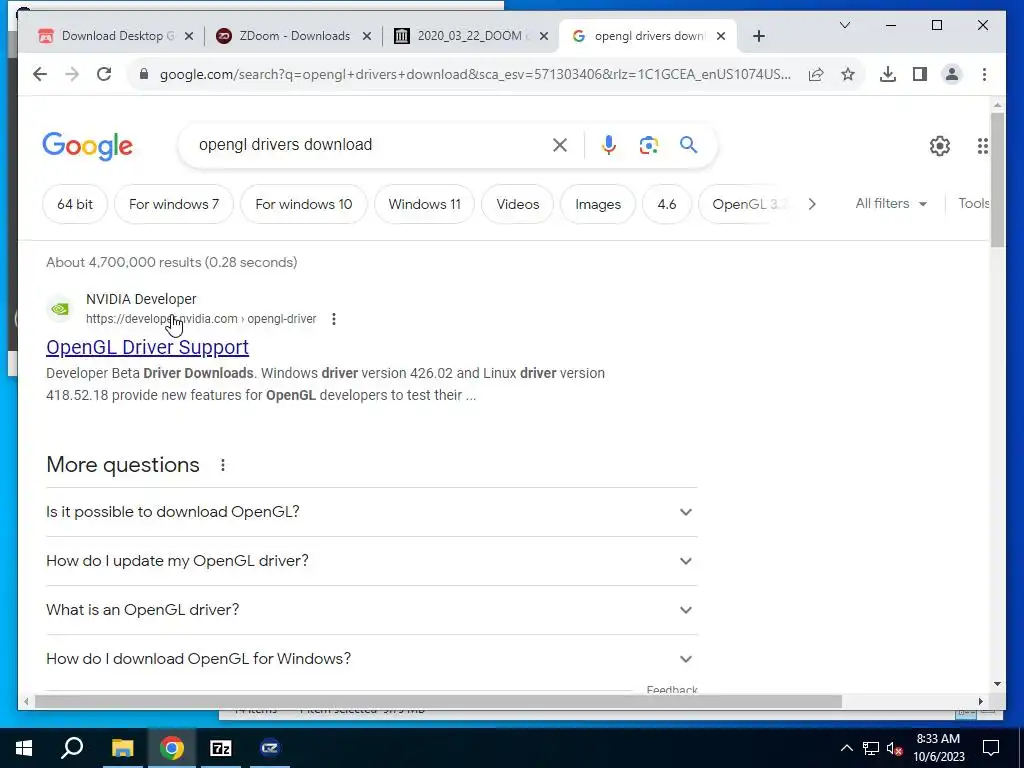Open the notification center icon
The image size is (1024, 768).
[991, 748]
